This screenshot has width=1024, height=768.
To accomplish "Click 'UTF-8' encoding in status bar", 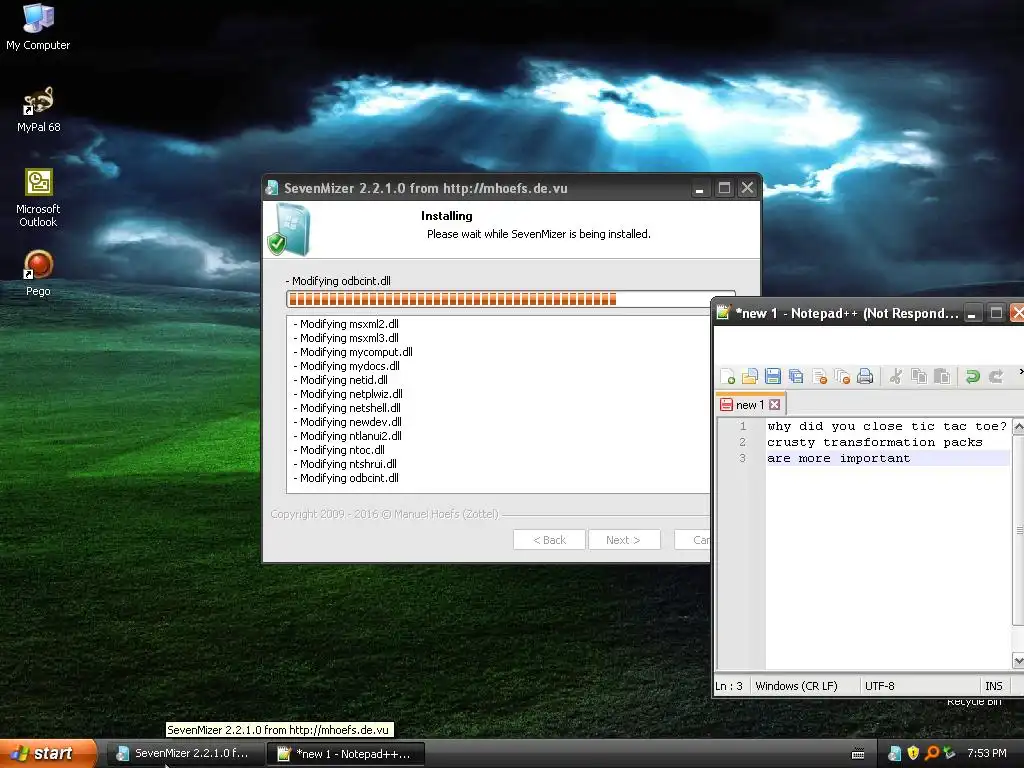I will pos(880,686).
